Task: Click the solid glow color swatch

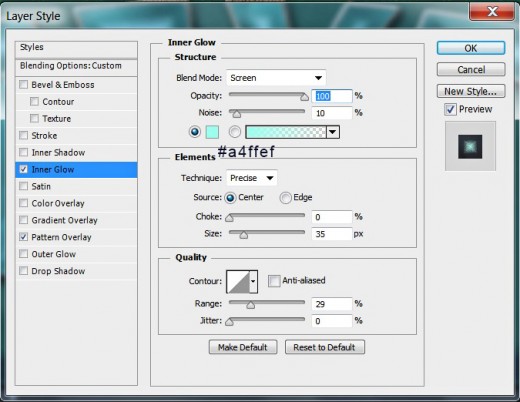Action: (212, 132)
